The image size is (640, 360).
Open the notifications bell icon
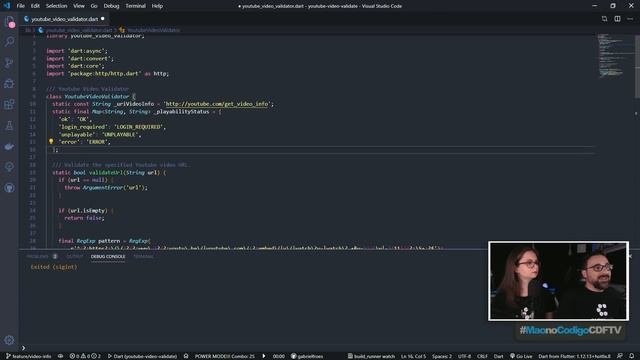click(632, 356)
